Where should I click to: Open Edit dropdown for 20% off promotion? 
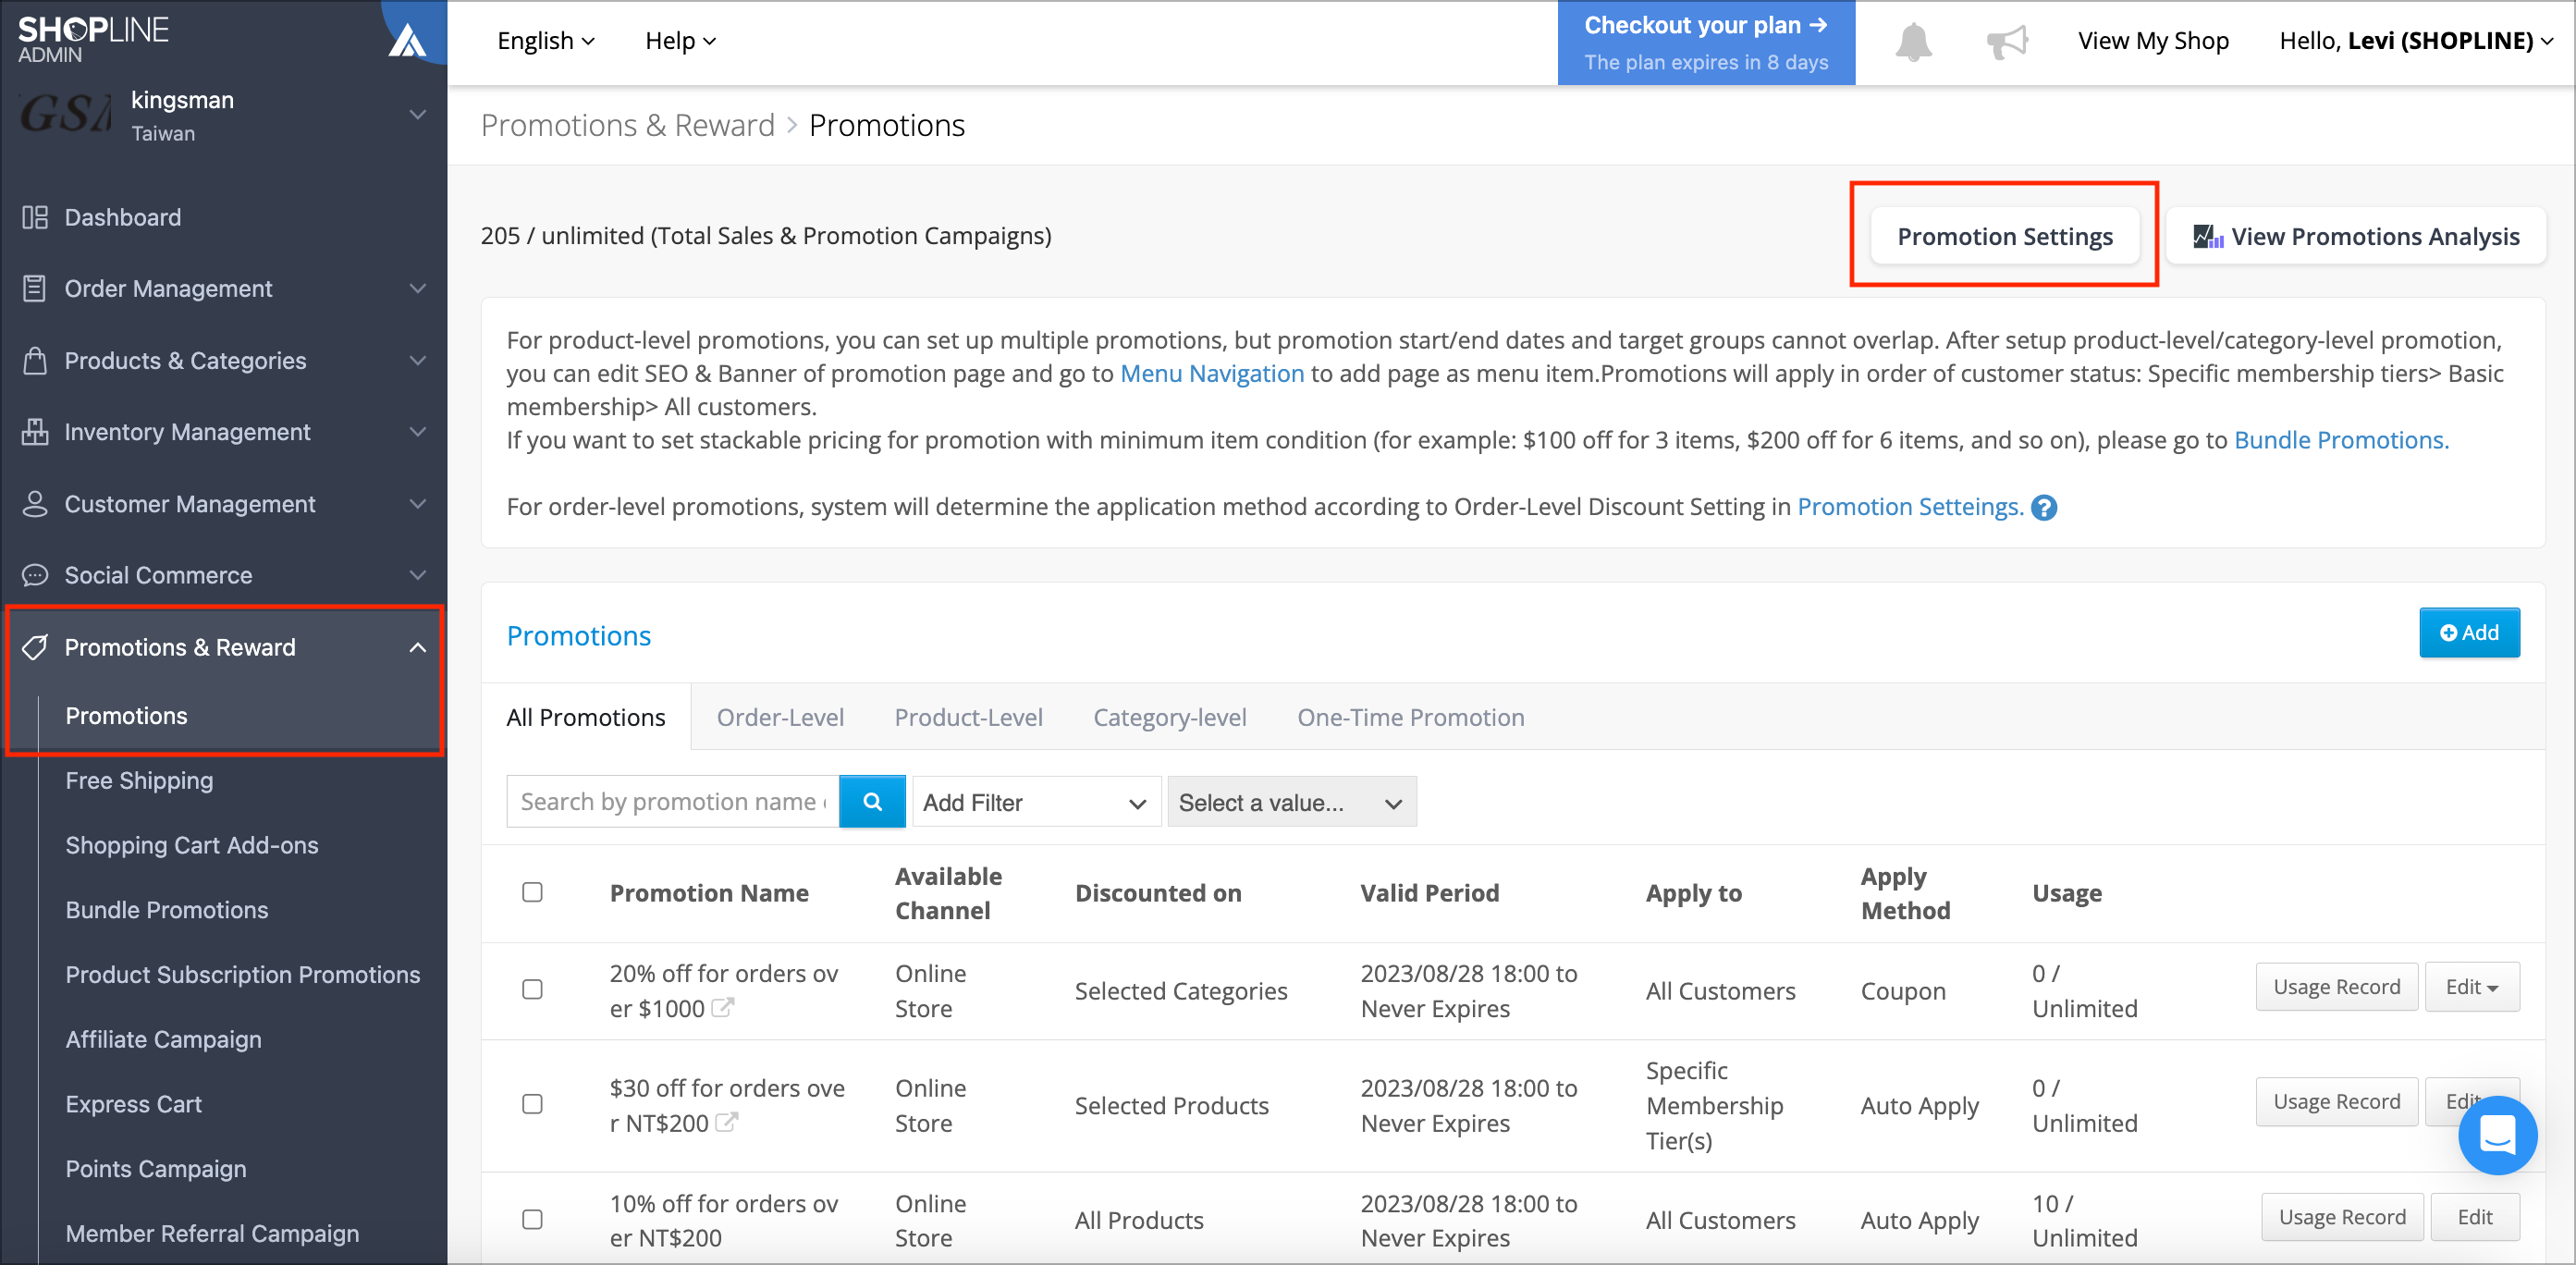(2472, 987)
